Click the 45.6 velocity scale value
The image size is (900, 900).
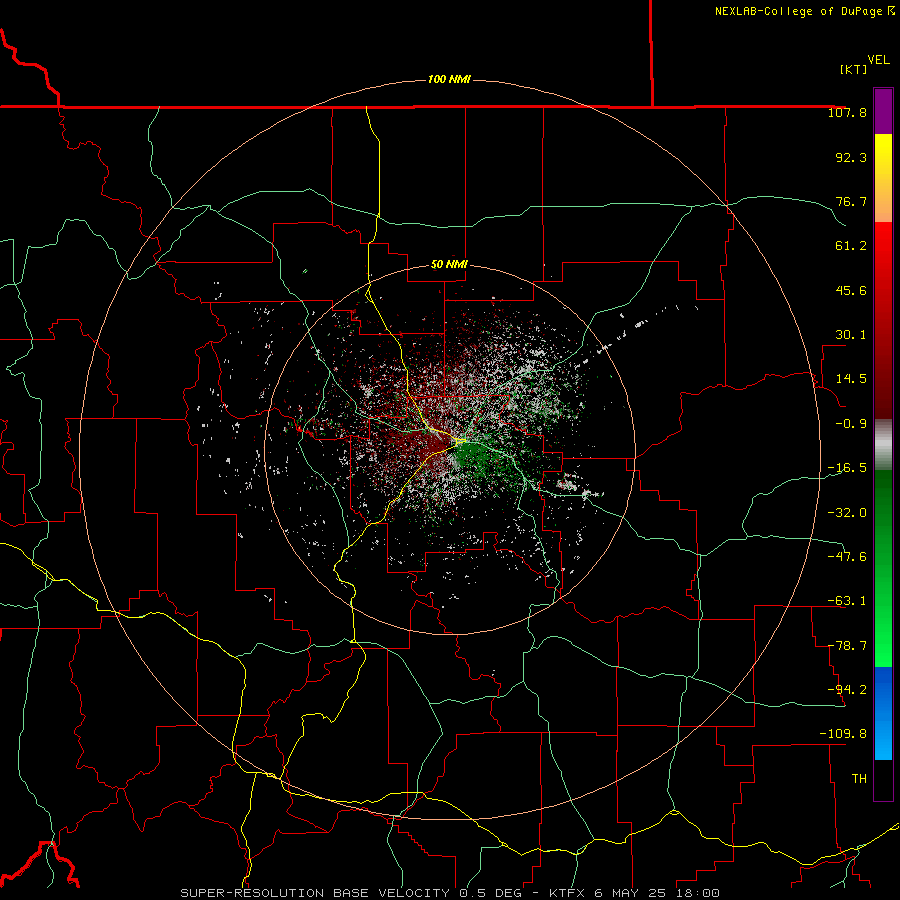851,290
